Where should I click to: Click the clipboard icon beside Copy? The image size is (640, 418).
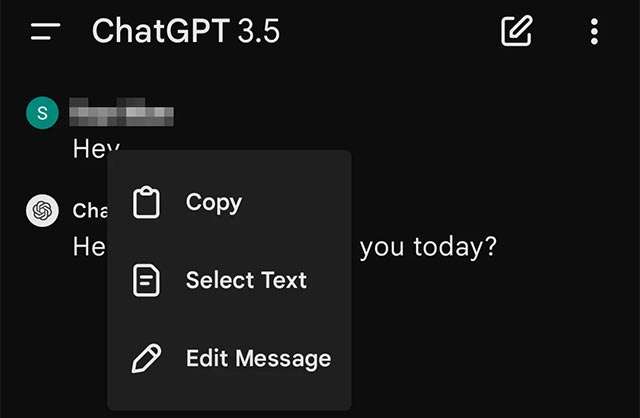tap(147, 203)
